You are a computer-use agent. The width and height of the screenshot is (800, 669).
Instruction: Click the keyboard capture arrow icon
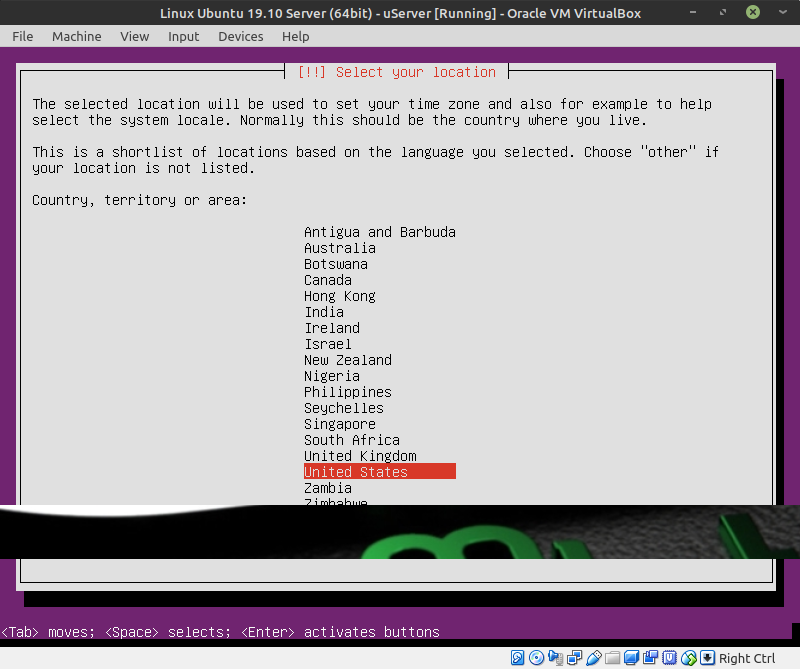[707, 658]
